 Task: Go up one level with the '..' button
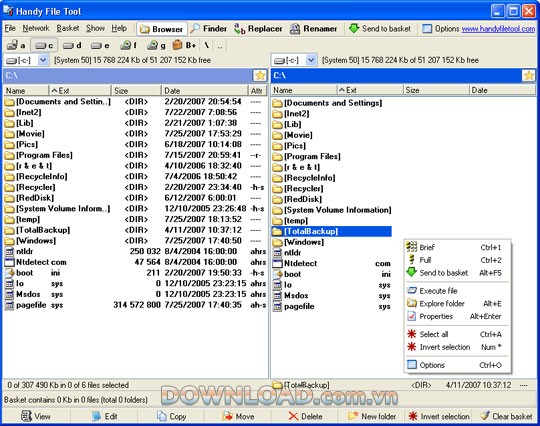tap(220, 45)
